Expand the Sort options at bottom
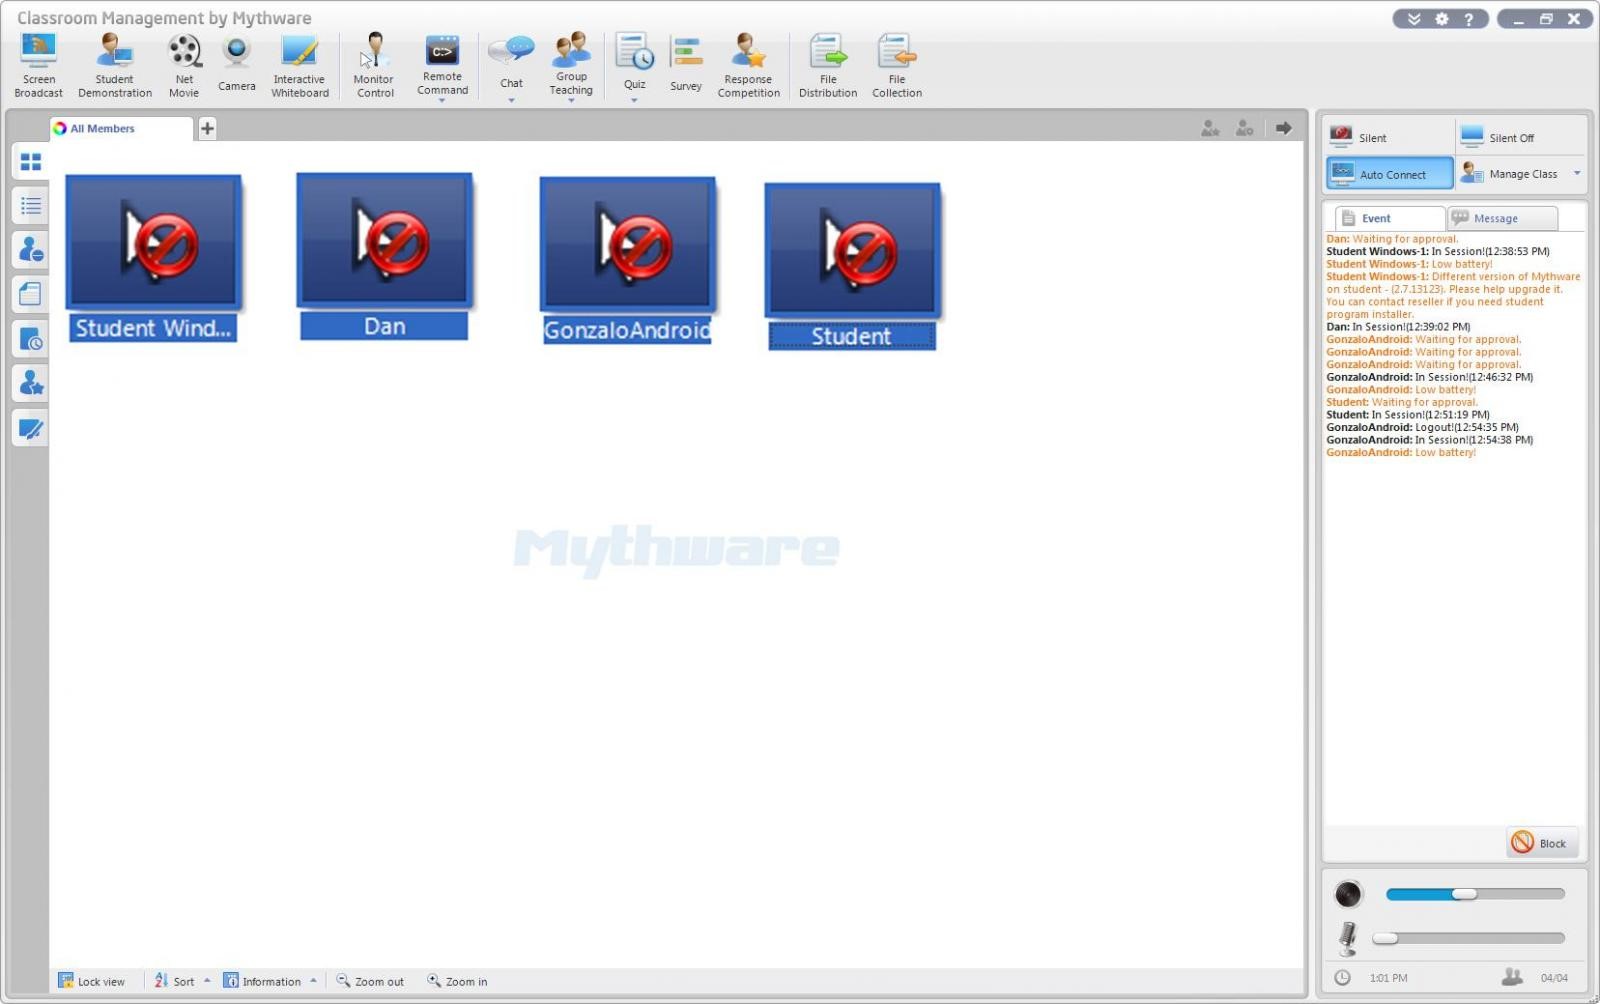 208,981
